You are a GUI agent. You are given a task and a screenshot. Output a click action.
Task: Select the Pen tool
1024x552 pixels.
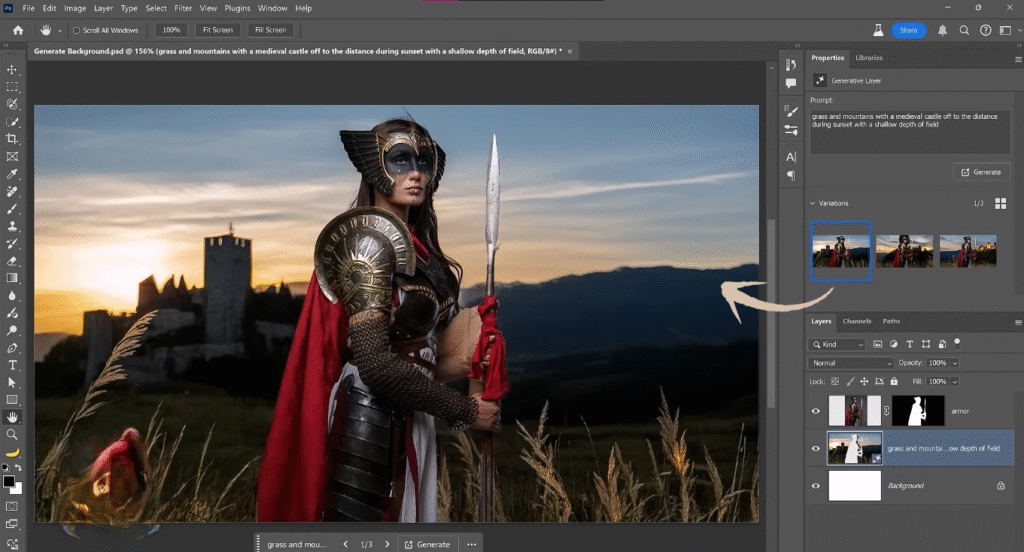tap(12, 348)
